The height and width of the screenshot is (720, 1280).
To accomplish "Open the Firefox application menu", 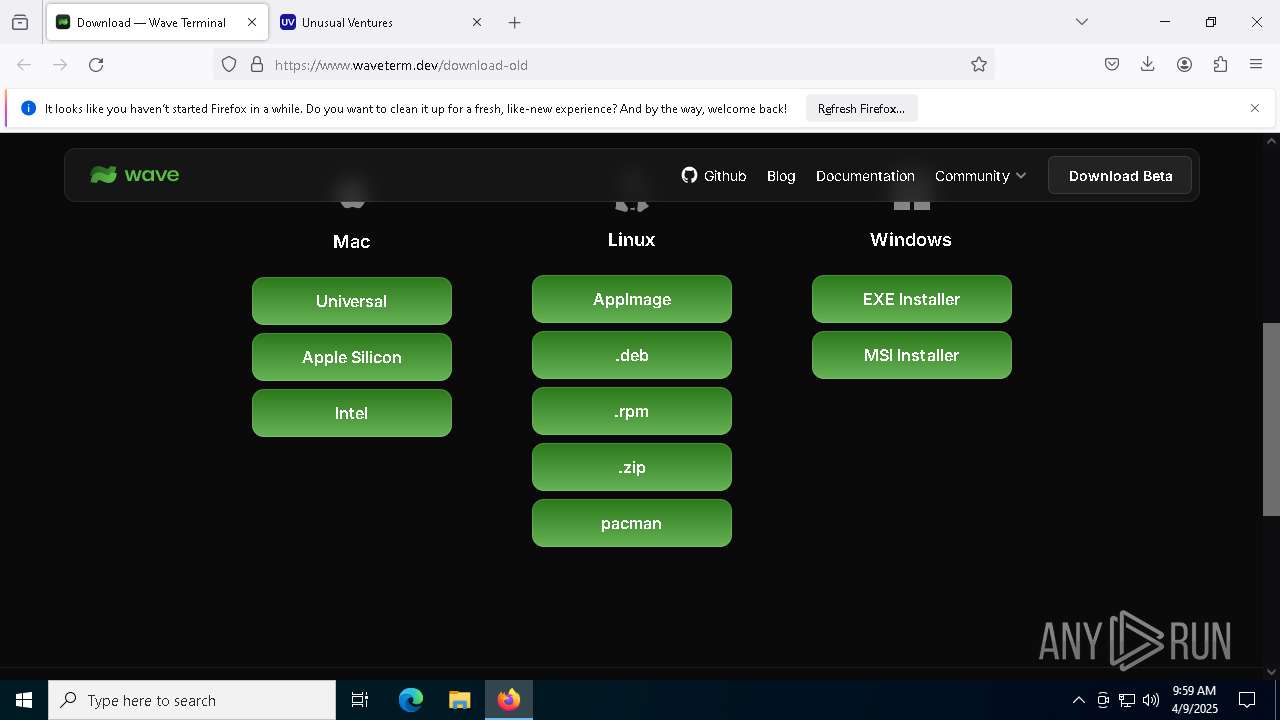I will (x=1256, y=65).
